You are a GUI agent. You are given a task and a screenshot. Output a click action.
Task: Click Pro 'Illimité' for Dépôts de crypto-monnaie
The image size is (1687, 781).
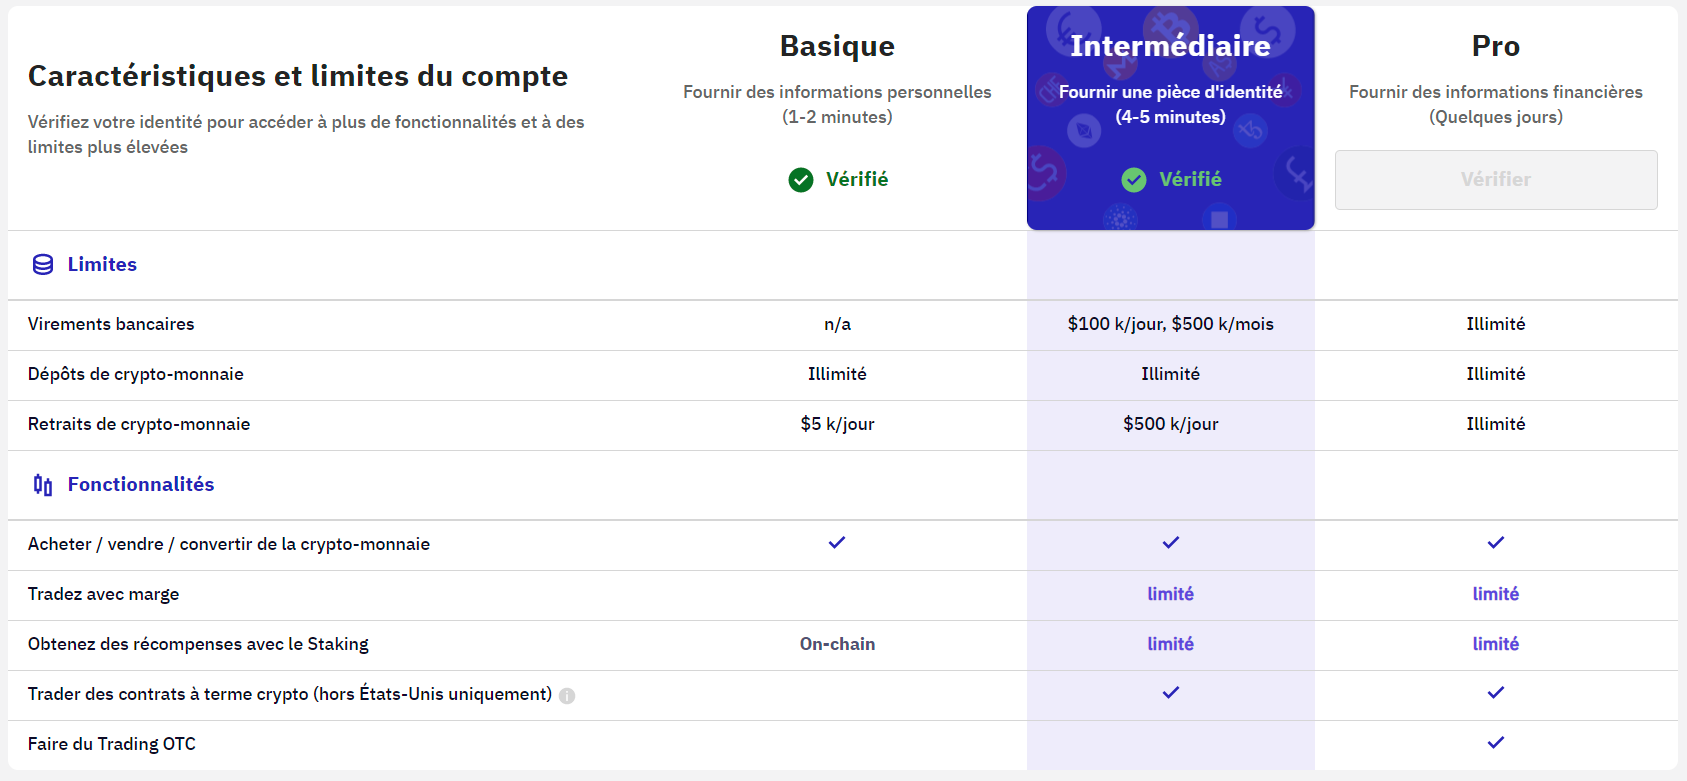click(1496, 374)
